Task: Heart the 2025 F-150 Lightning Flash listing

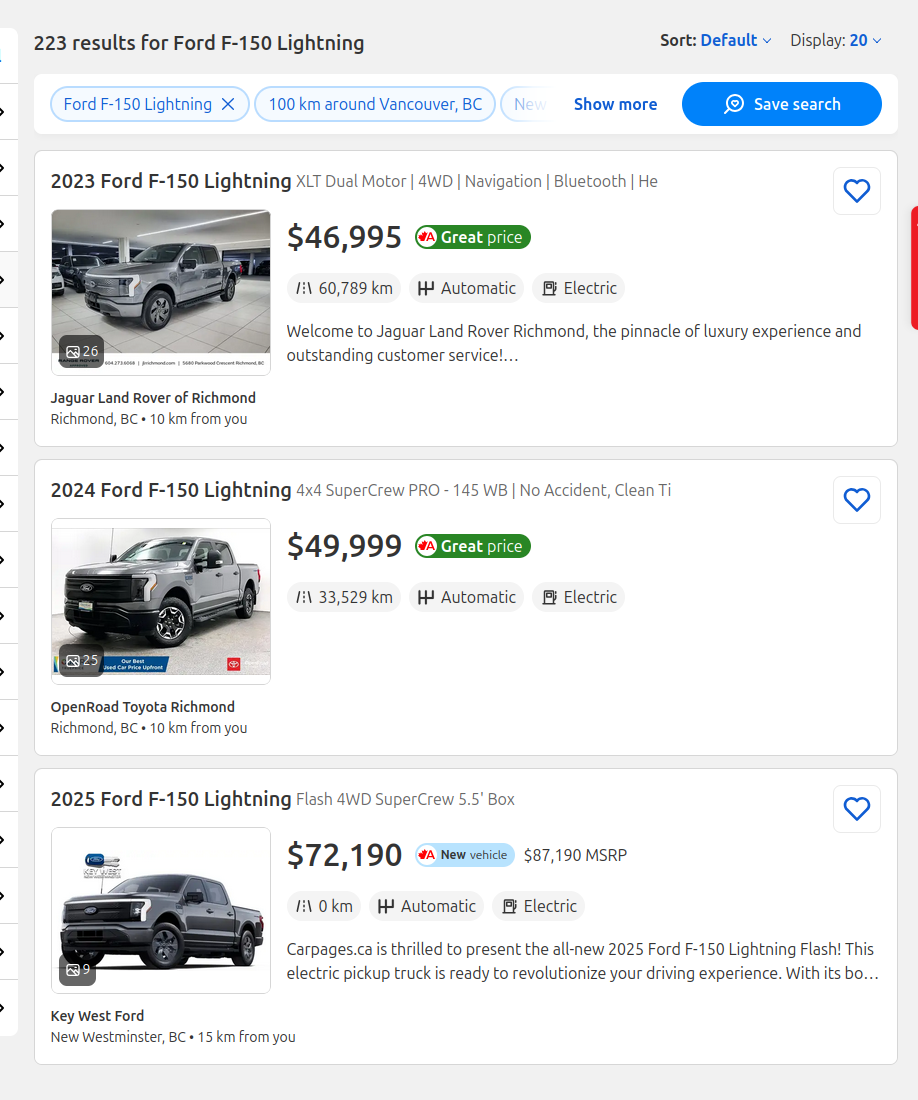Action: pos(856,809)
